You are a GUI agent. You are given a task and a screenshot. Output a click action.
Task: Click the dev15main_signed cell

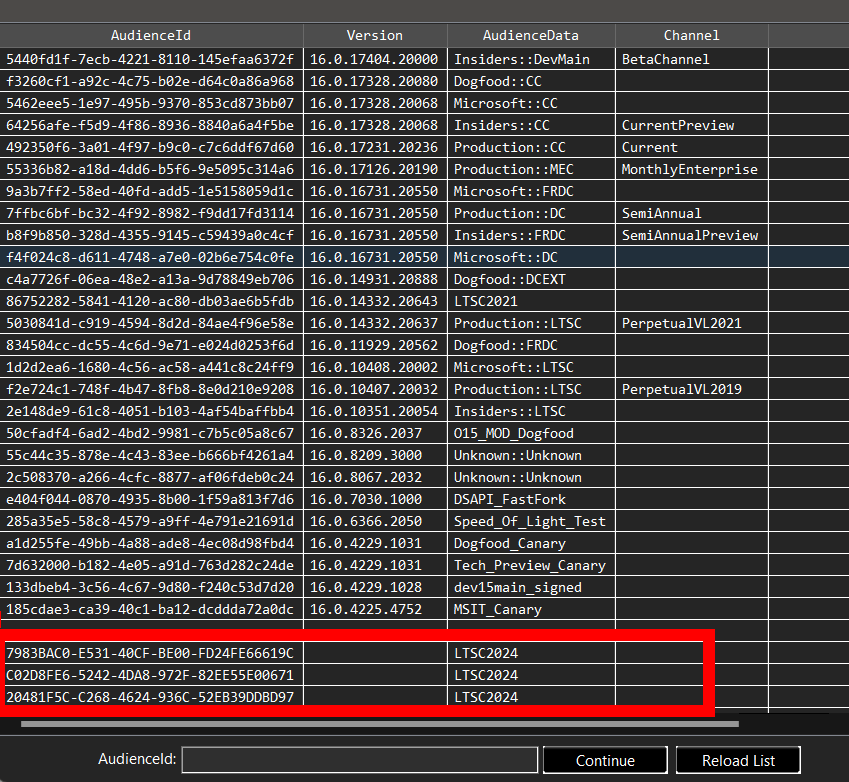tap(531, 587)
